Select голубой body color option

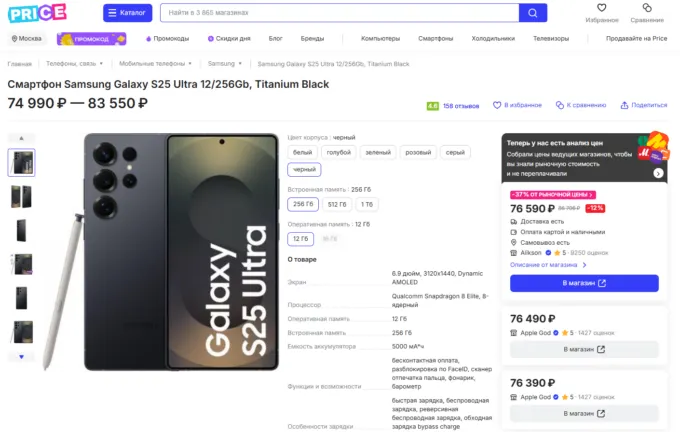[x=338, y=152]
